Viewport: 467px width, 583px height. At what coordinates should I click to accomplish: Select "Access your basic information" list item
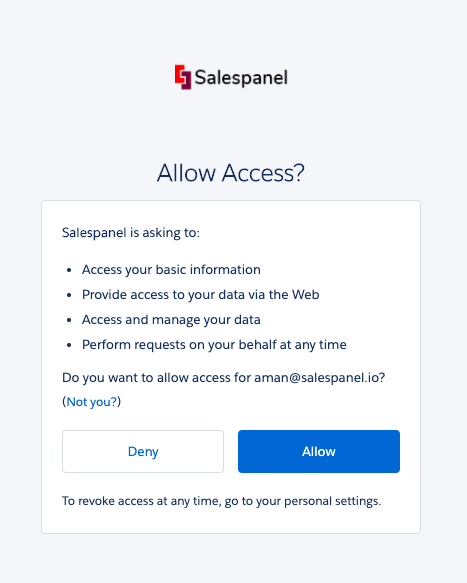[171, 270]
